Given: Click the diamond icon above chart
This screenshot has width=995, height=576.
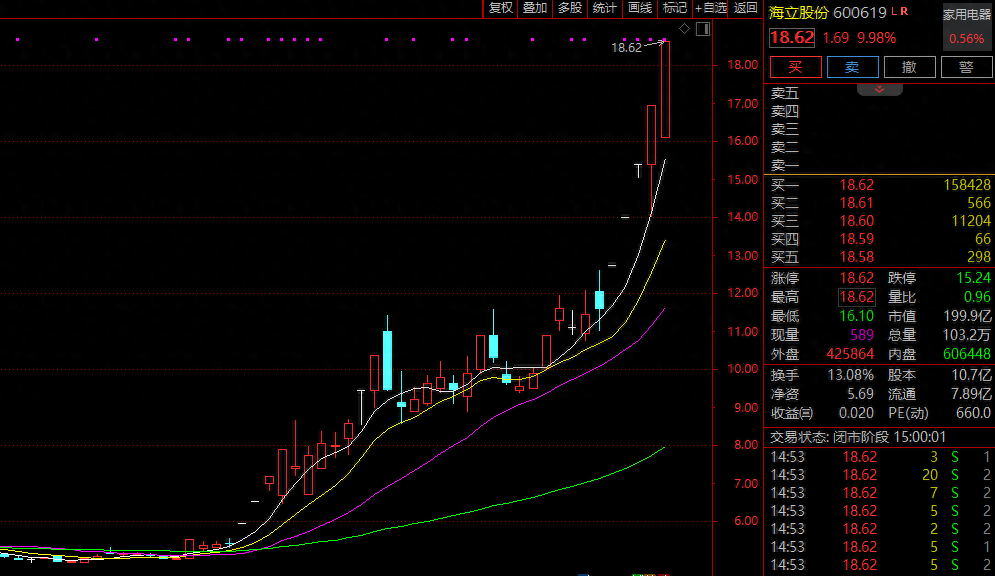Looking at the screenshot, I should [x=684, y=29].
